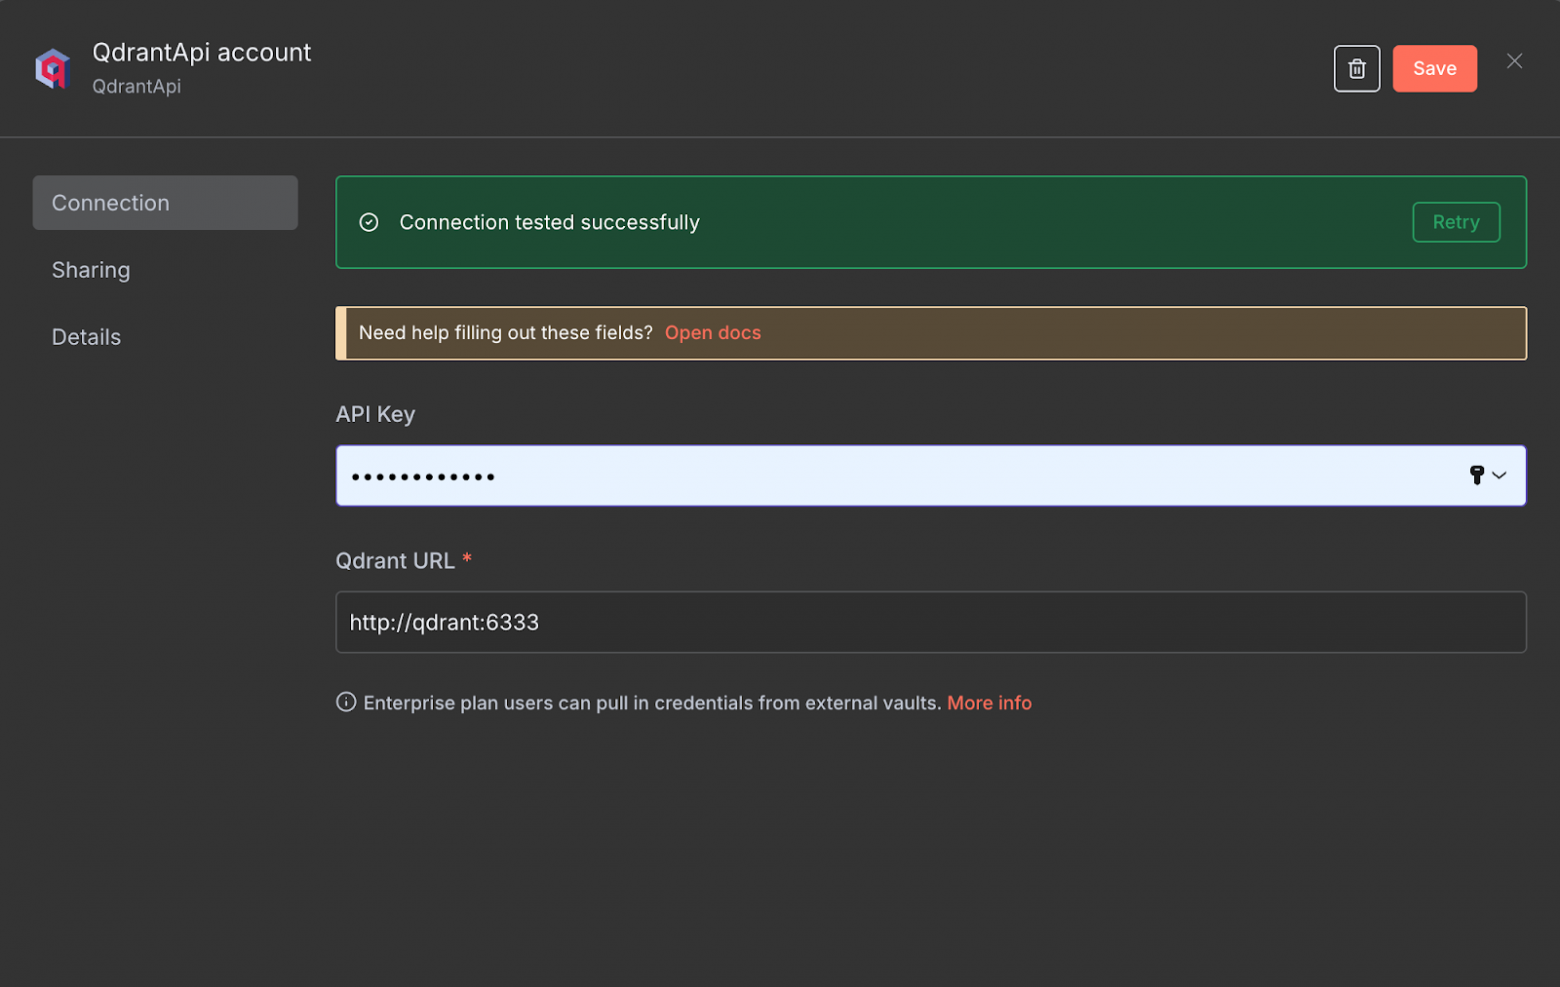This screenshot has height=987, width=1560.
Task: Retry the connection test
Action: pyautogui.click(x=1455, y=222)
